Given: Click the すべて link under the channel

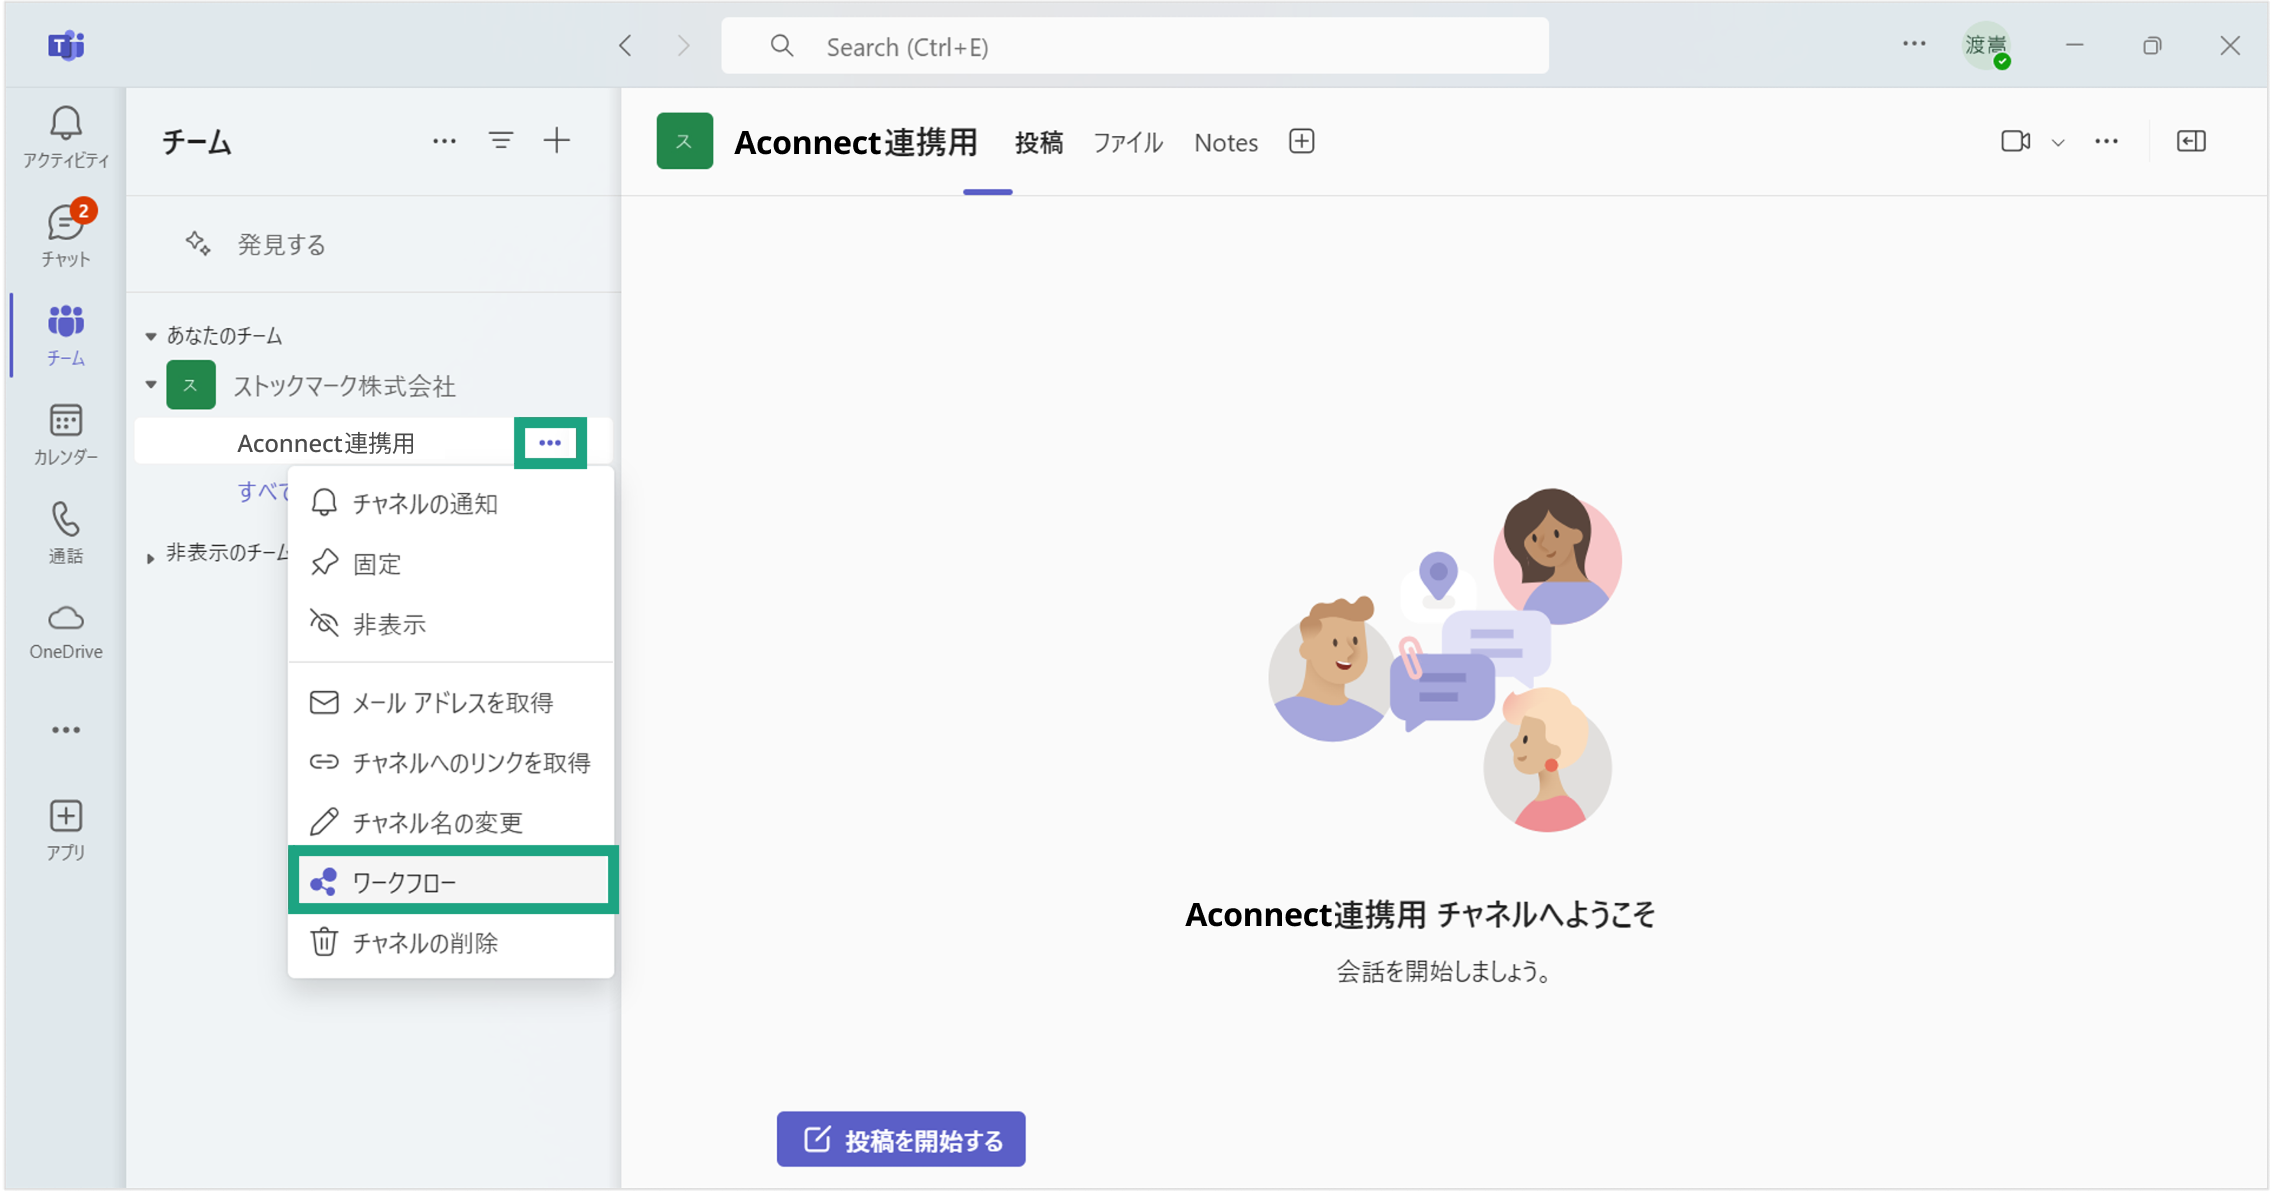Looking at the screenshot, I should [x=262, y=491].
